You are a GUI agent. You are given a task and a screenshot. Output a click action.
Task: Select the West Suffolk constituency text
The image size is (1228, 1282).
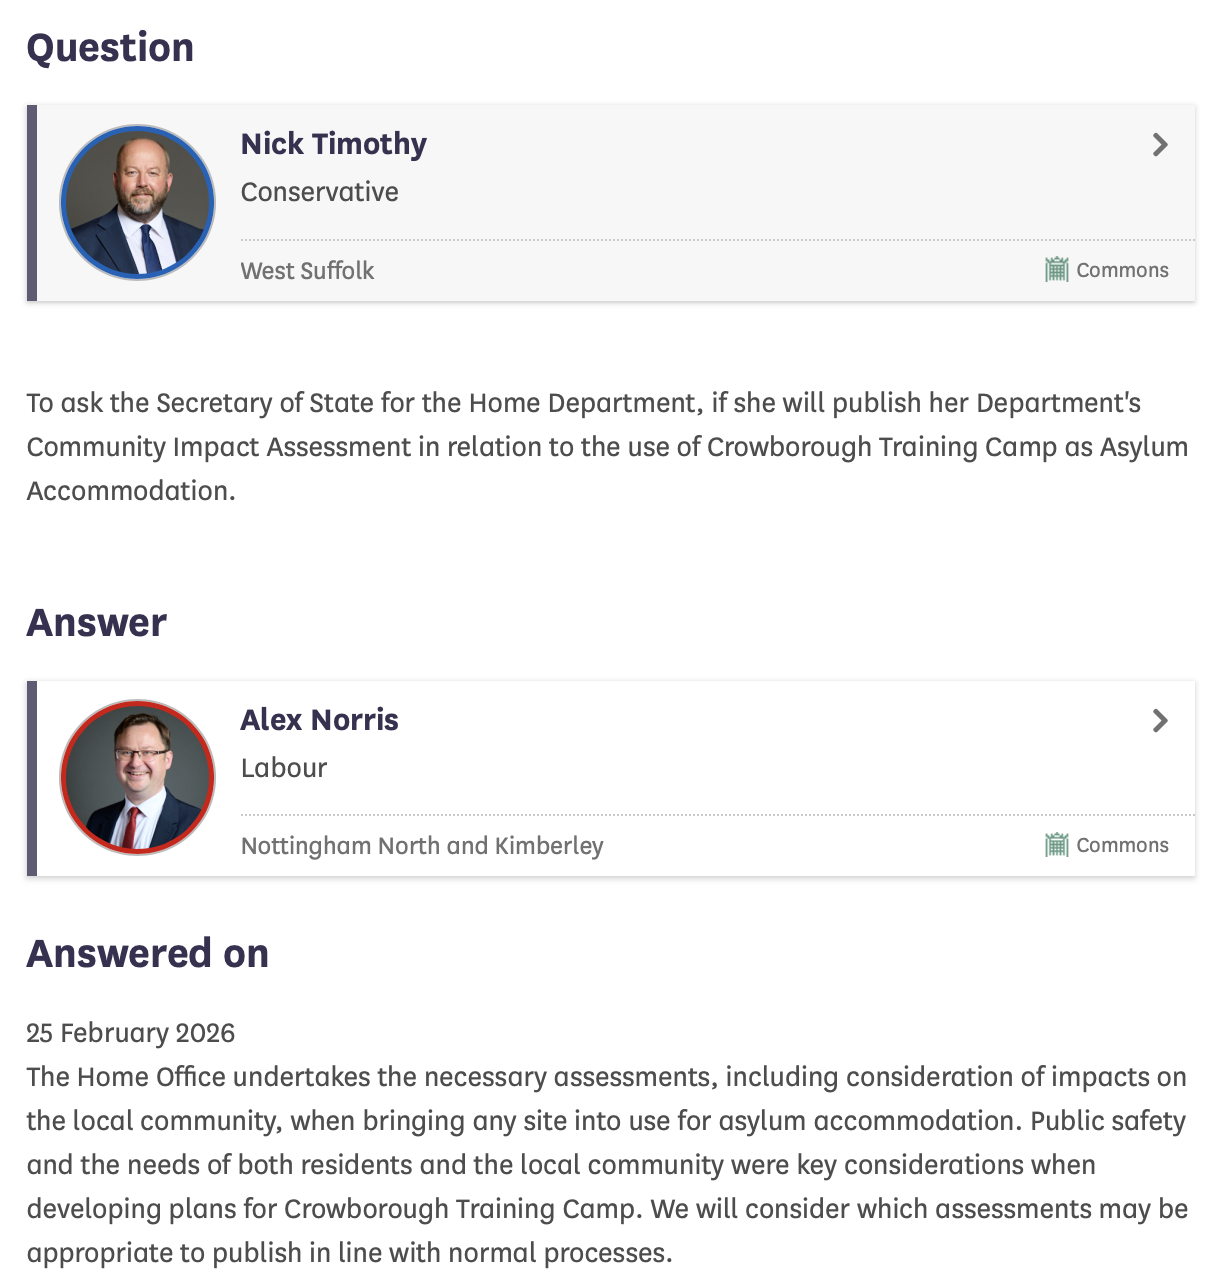(308, 271)
